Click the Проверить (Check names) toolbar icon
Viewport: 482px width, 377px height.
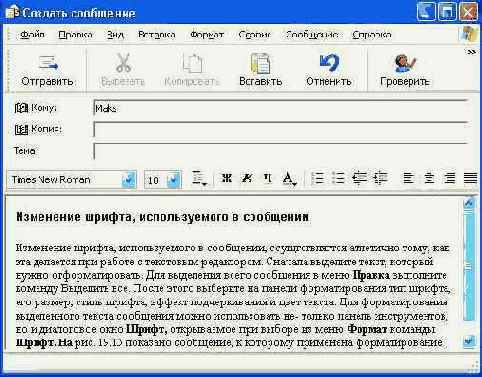click(405, 63)
